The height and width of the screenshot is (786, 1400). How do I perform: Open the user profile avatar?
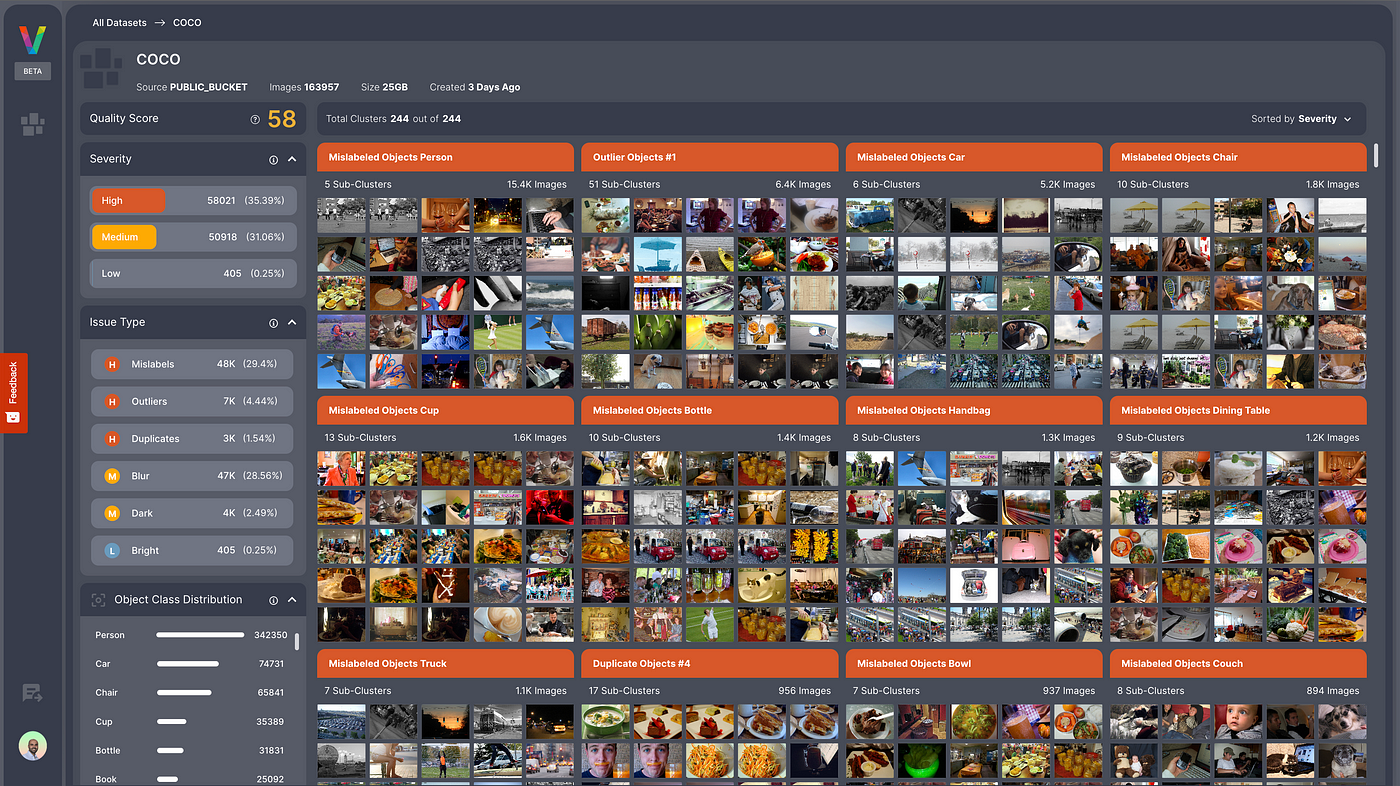pos(32,746)
